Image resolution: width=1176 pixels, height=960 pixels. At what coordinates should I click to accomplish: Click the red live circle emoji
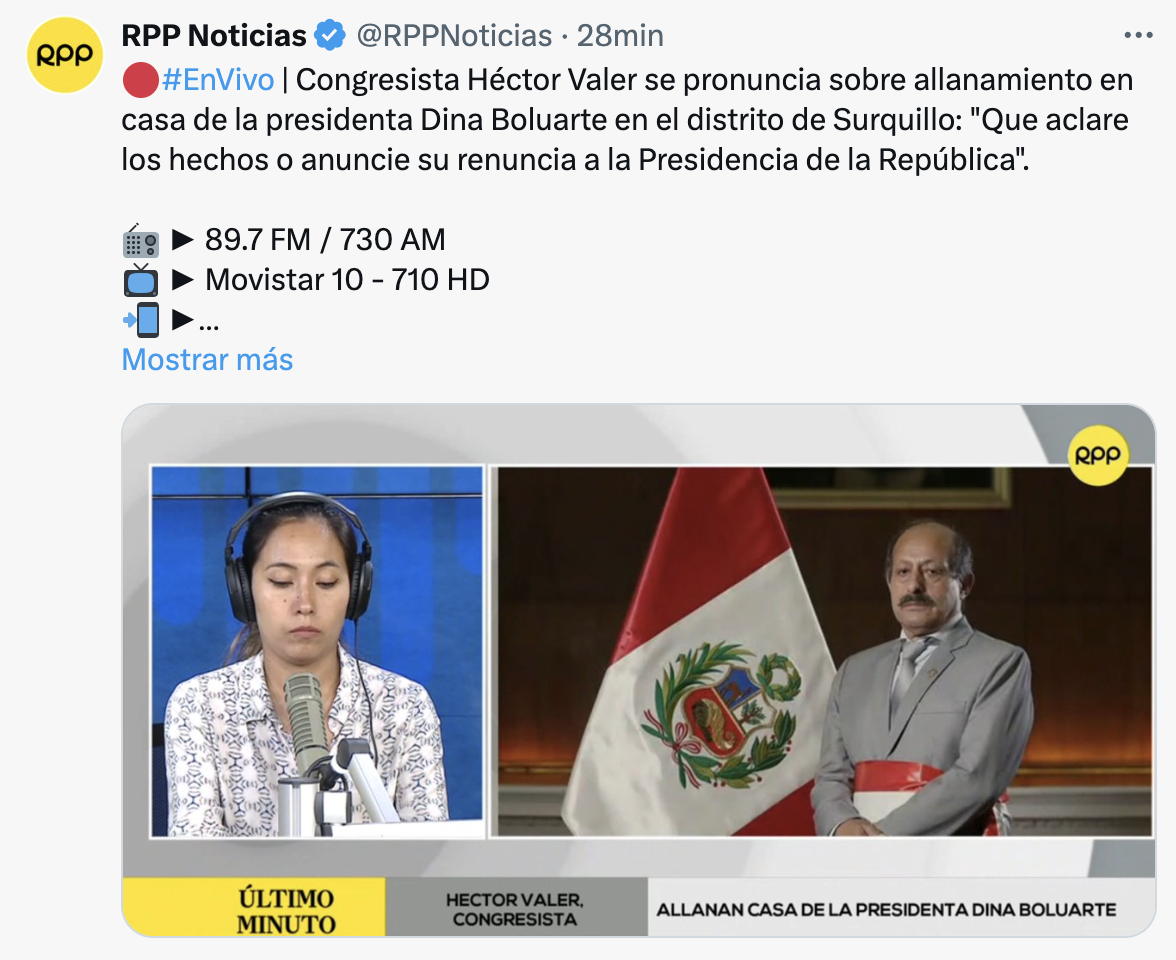(140, 80)
